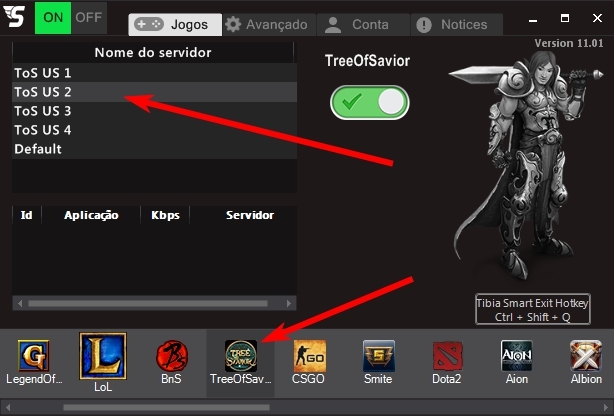This screenshot has height=416, width=614.
Task: Choose the ToS US 3 server
Action: [x=43, y=111]
